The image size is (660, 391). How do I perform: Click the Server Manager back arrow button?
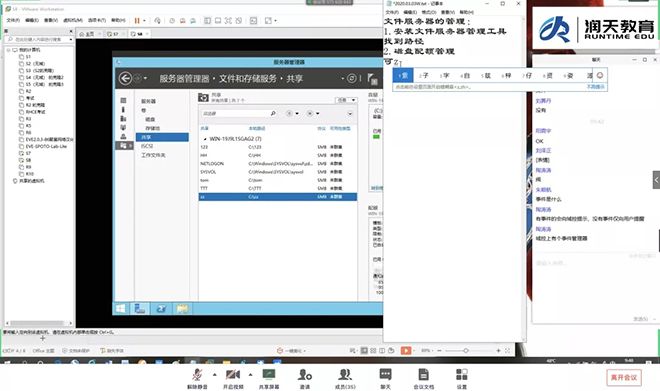pyautogui.click(x=125, y=78)
